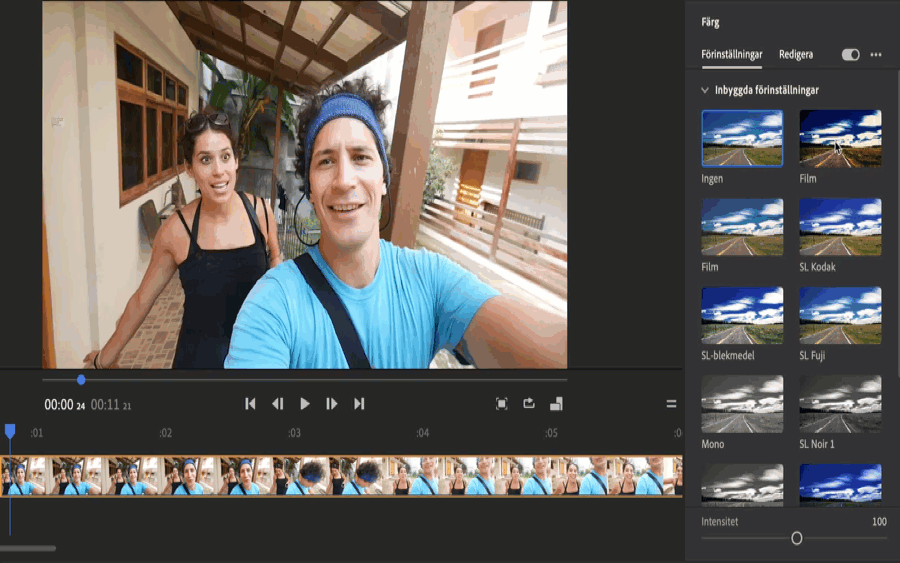Switch to the Redigera tab
Viewport: 900px width, 563px height.
(796, 55)
